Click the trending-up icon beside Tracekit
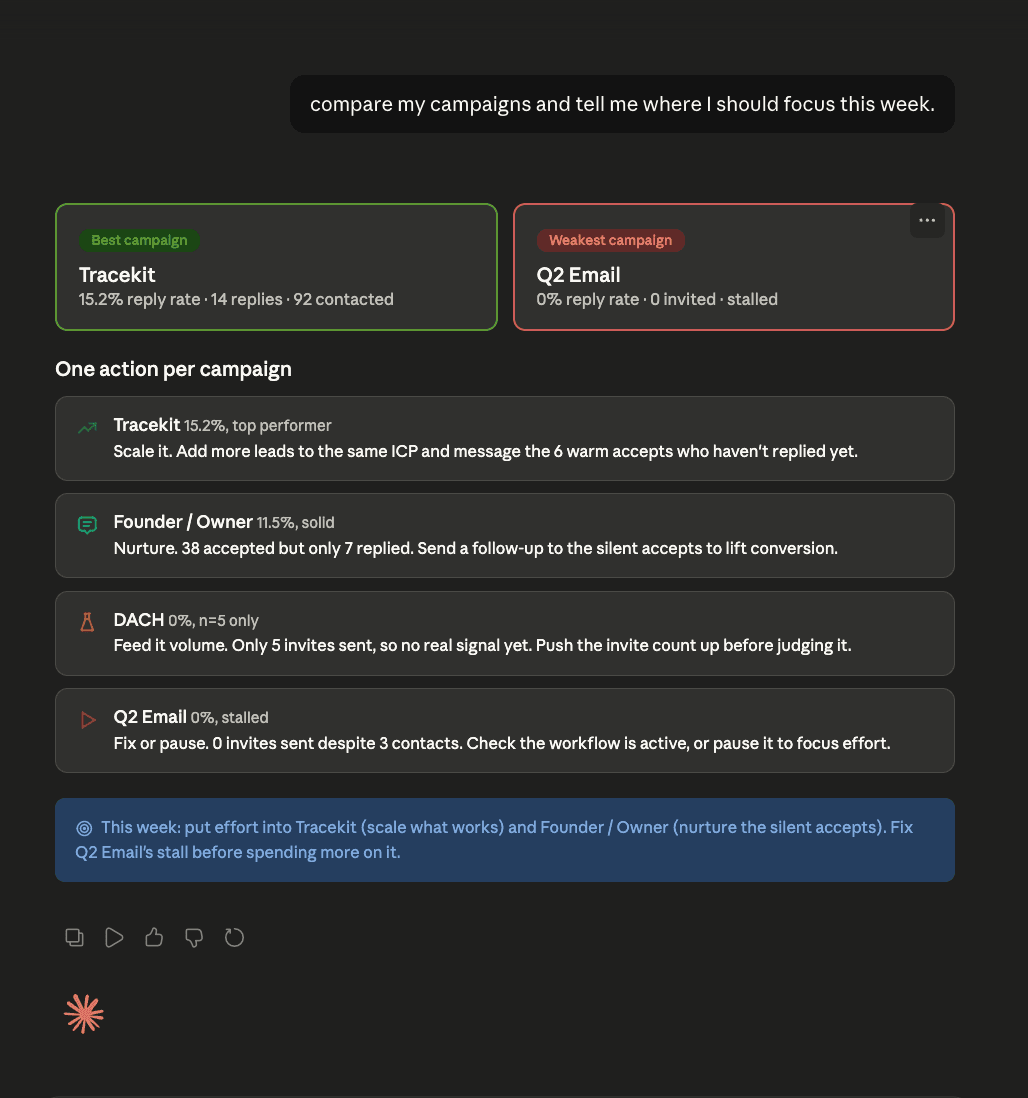Image resolution: width=1028 pixels, height=1098 pixels. [x=88, y=427]
